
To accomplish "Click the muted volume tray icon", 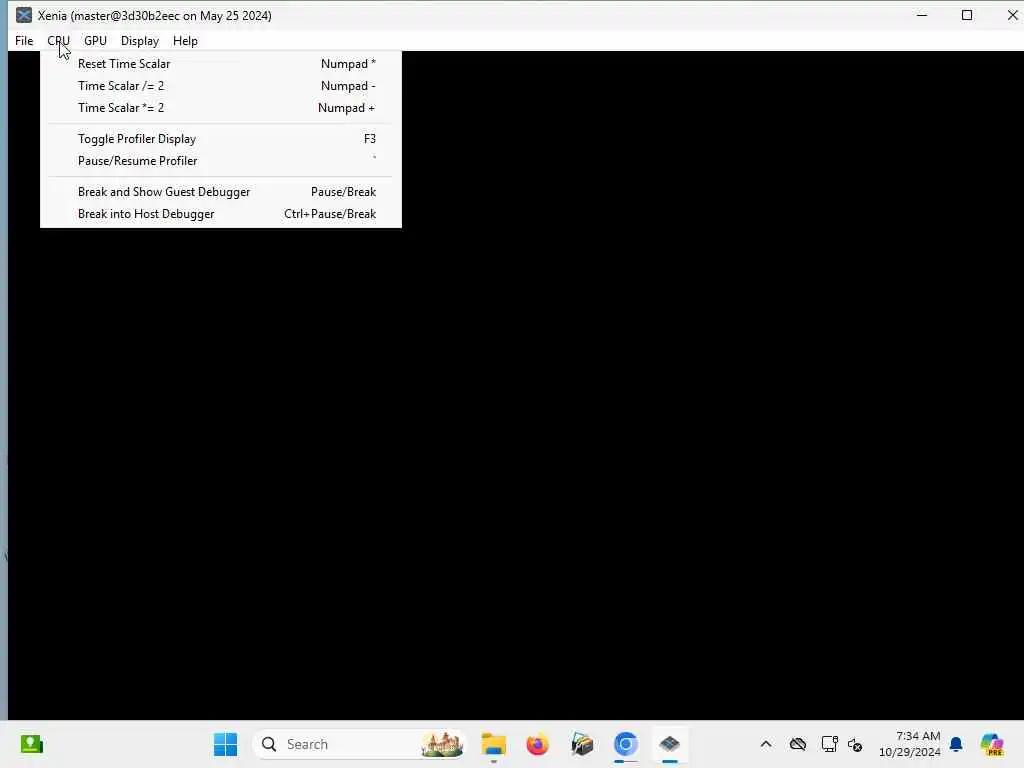I will click(855, 744).
